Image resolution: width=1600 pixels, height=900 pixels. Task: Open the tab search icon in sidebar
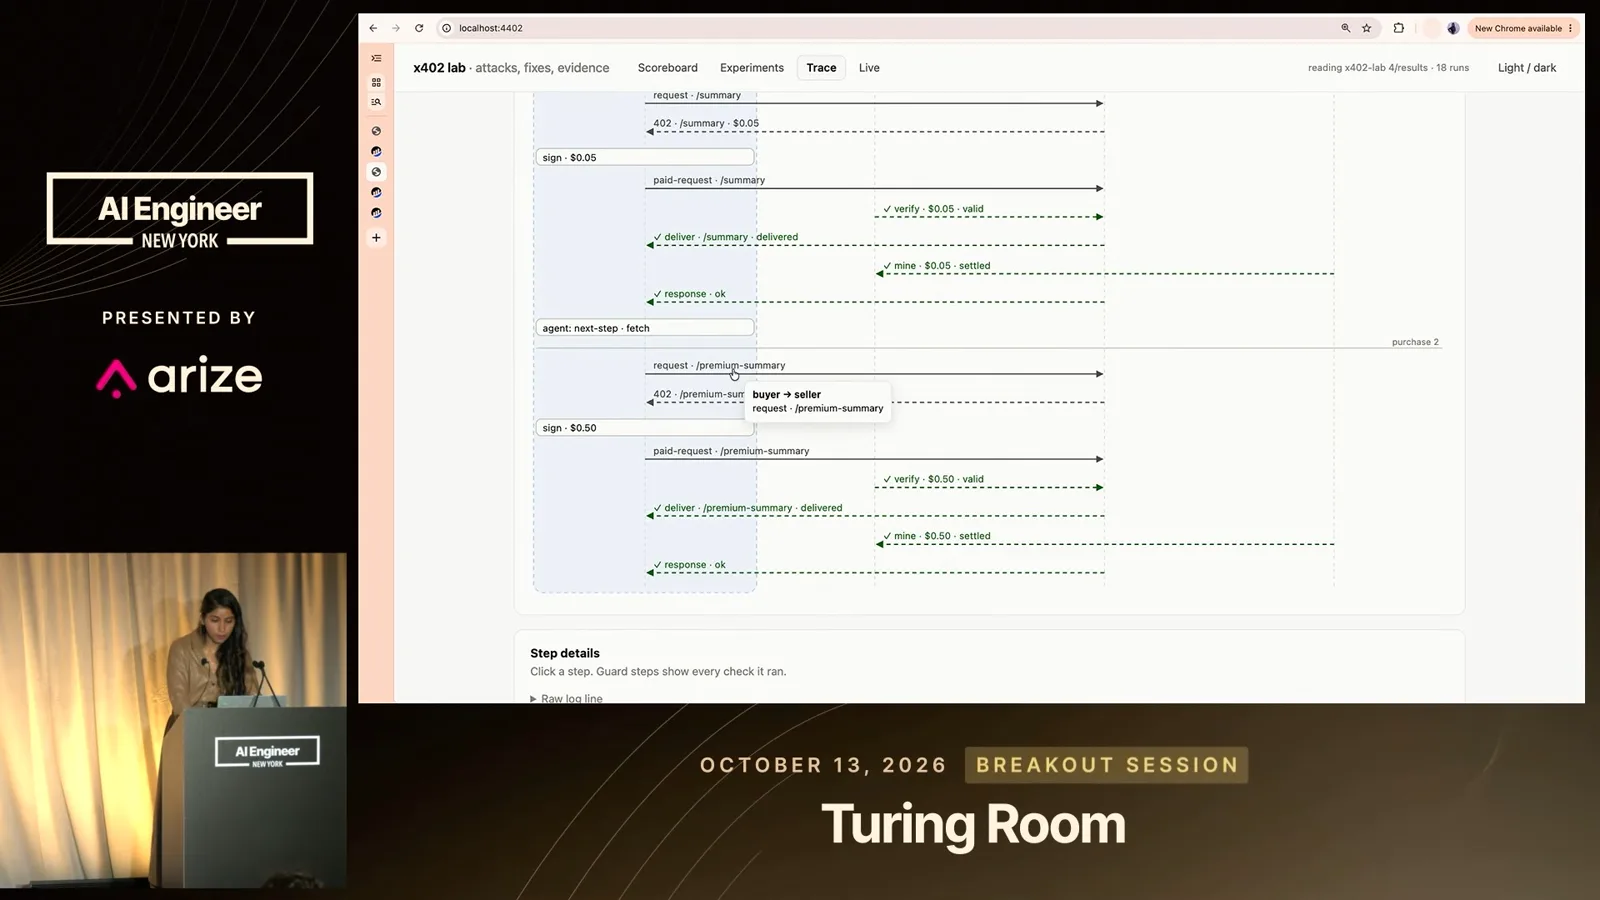[x=376, y=102]
